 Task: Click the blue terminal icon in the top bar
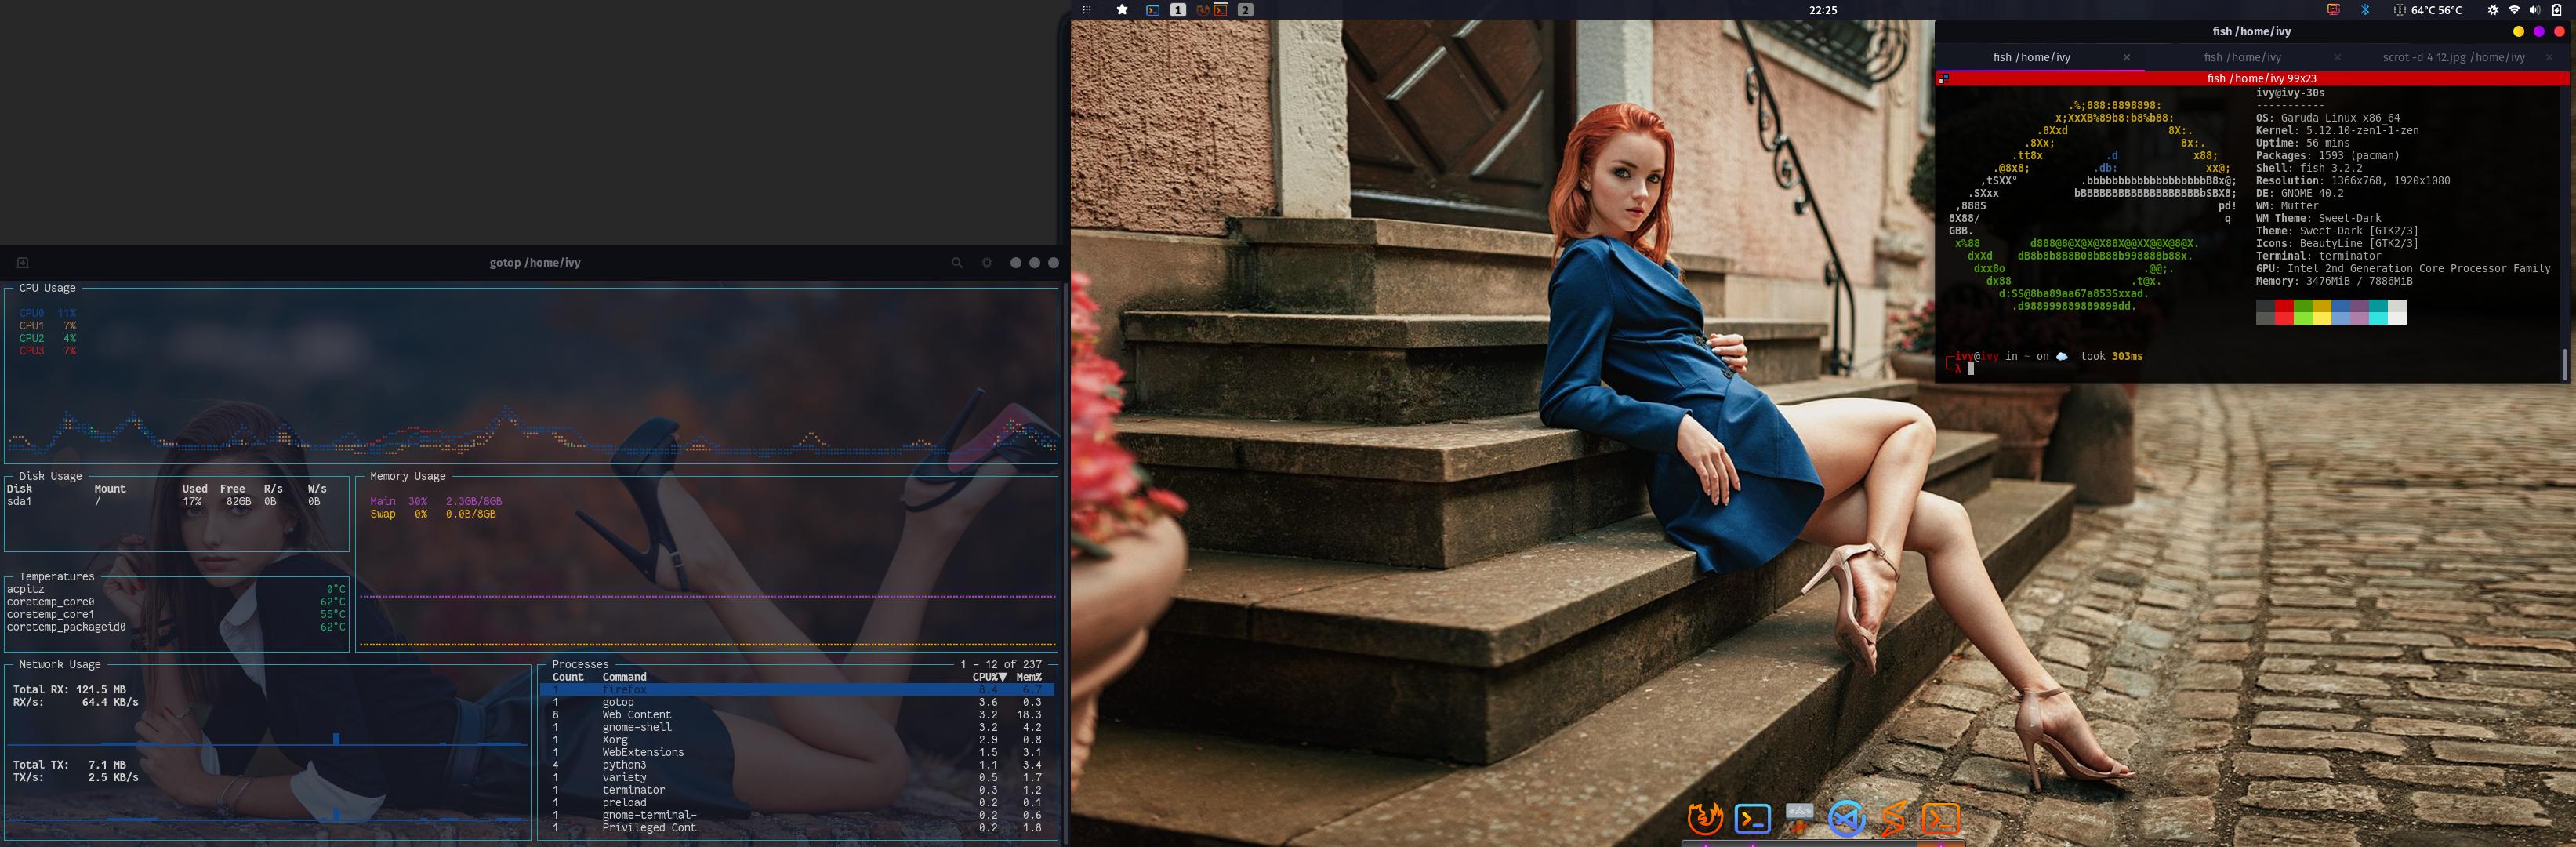1153,10
